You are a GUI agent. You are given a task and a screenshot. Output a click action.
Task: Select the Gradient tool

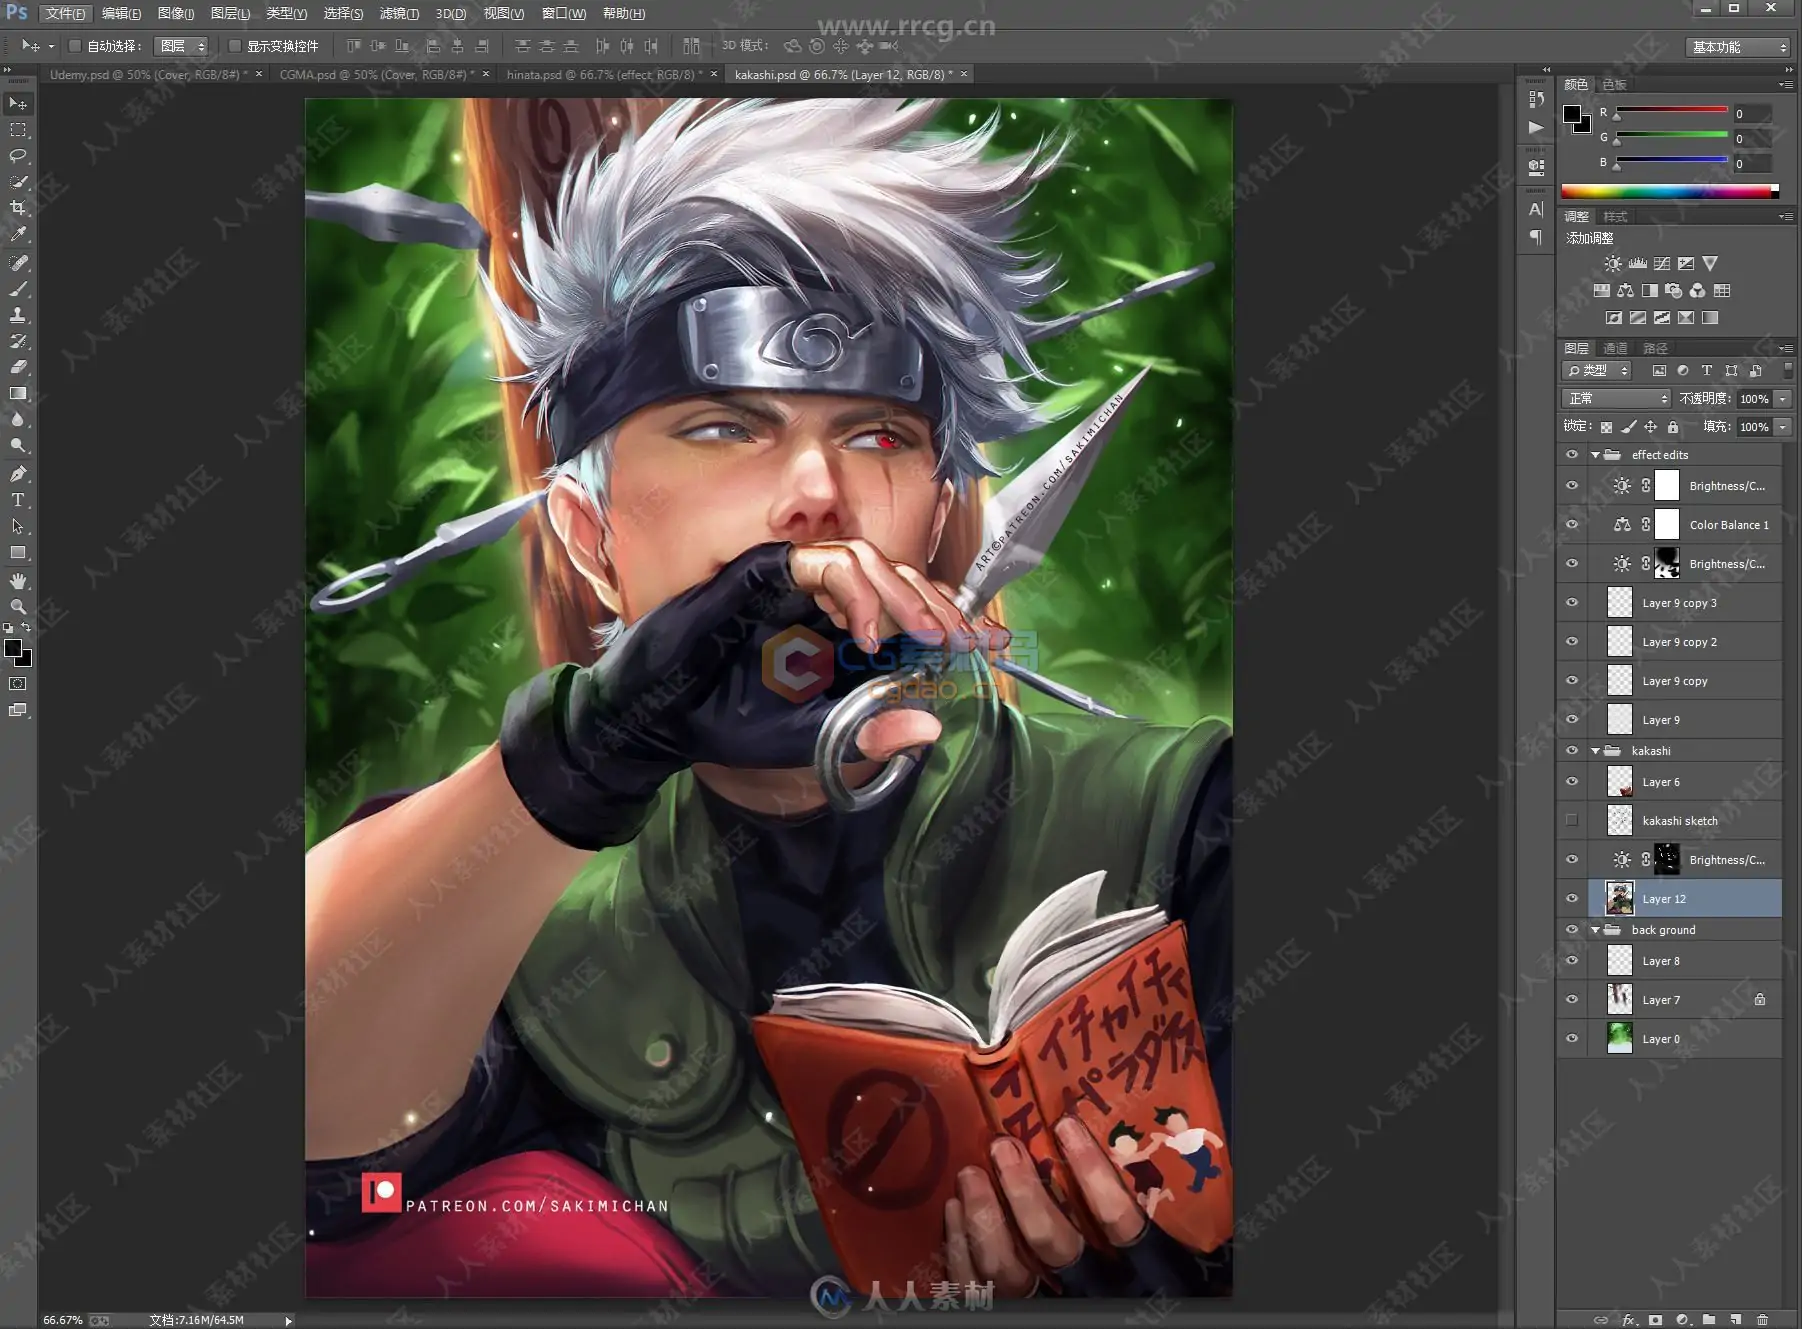[18, 393]
